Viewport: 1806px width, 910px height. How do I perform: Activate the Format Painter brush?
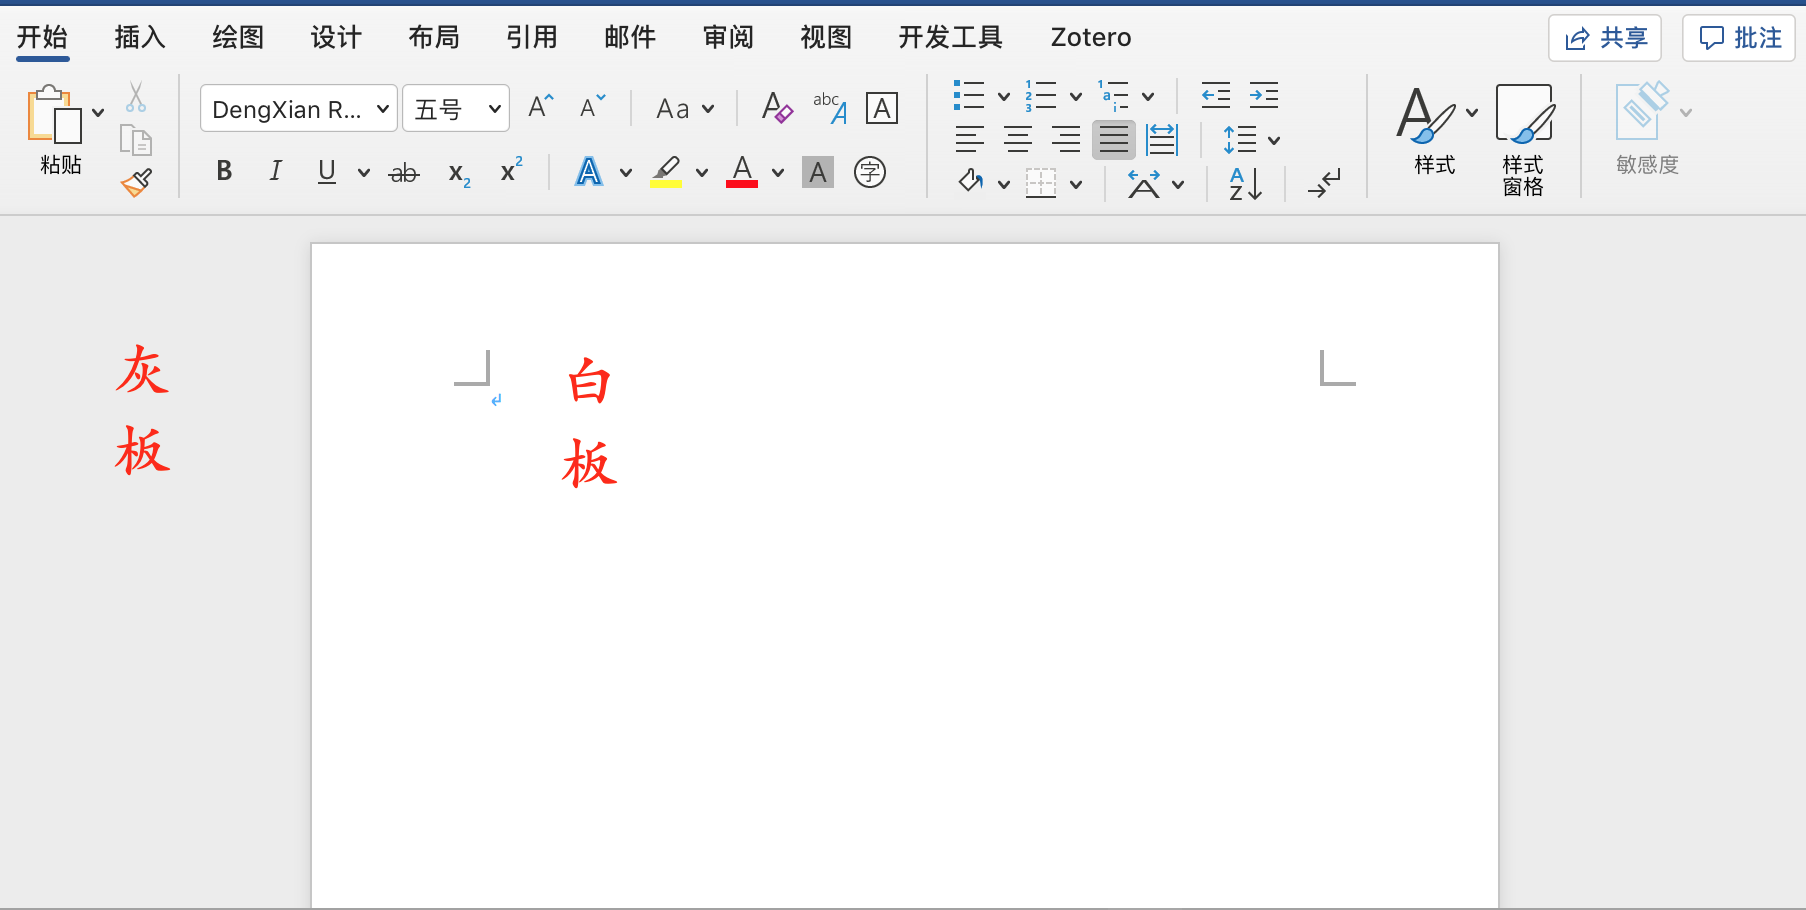point(136,182)
